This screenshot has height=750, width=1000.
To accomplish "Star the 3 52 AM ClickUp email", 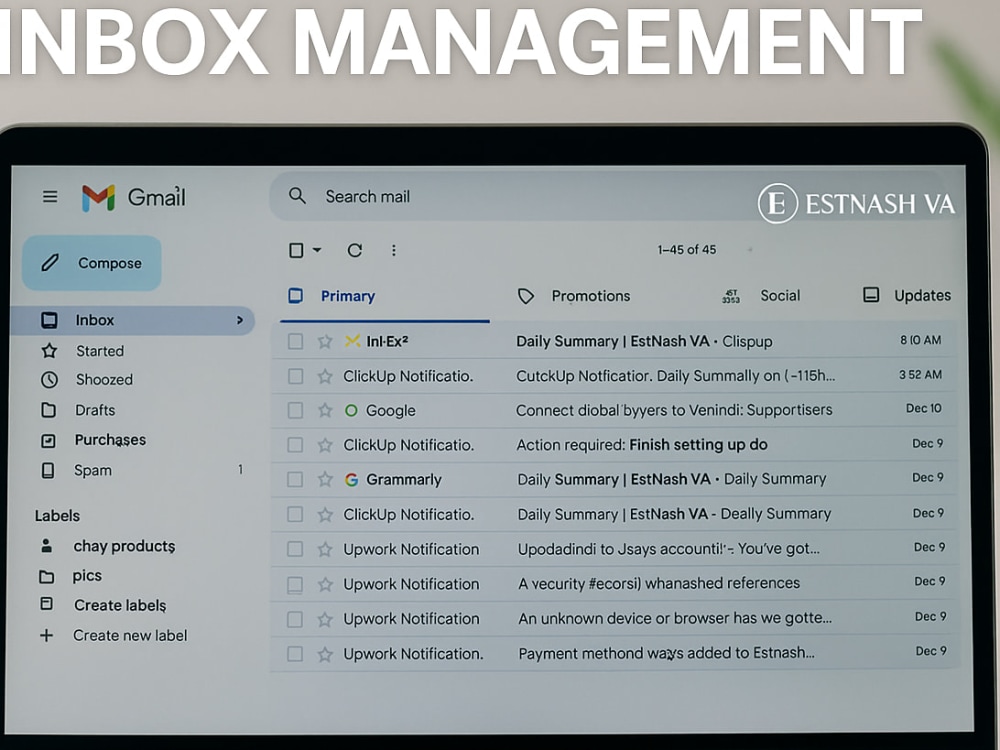I will 325,376.
